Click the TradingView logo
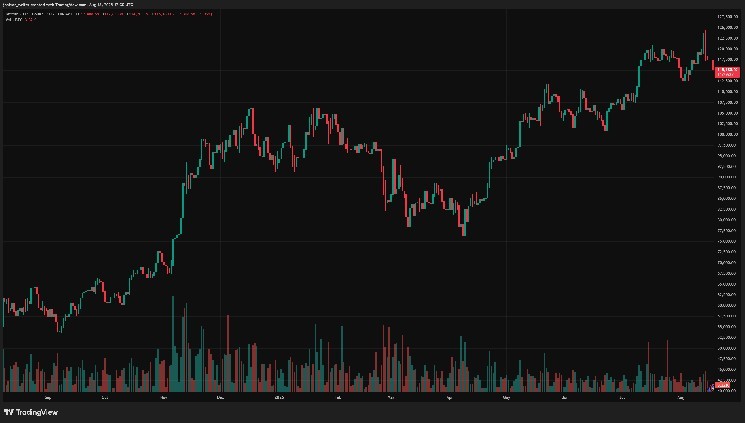This screenshot has height=423, width=745. pyautogui.click(x=30, y=412)
